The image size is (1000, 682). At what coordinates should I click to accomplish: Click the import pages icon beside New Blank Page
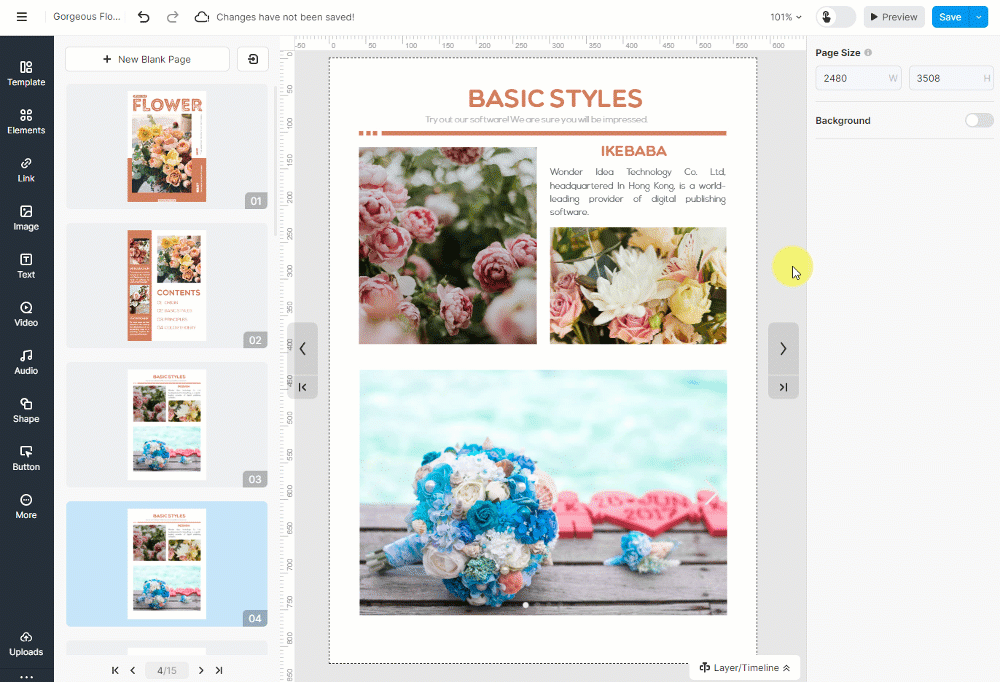pos(253,59)
